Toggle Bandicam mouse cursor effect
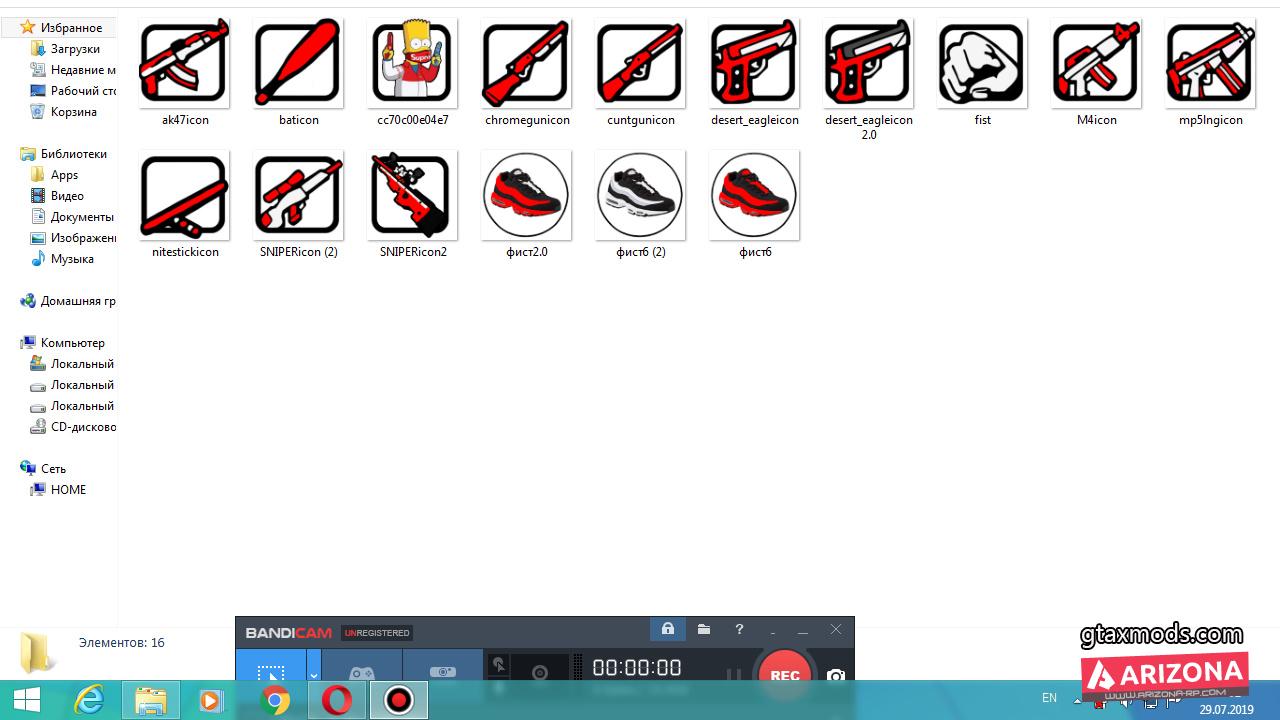Screen dimensions: 1280x720 click(499, 666)
